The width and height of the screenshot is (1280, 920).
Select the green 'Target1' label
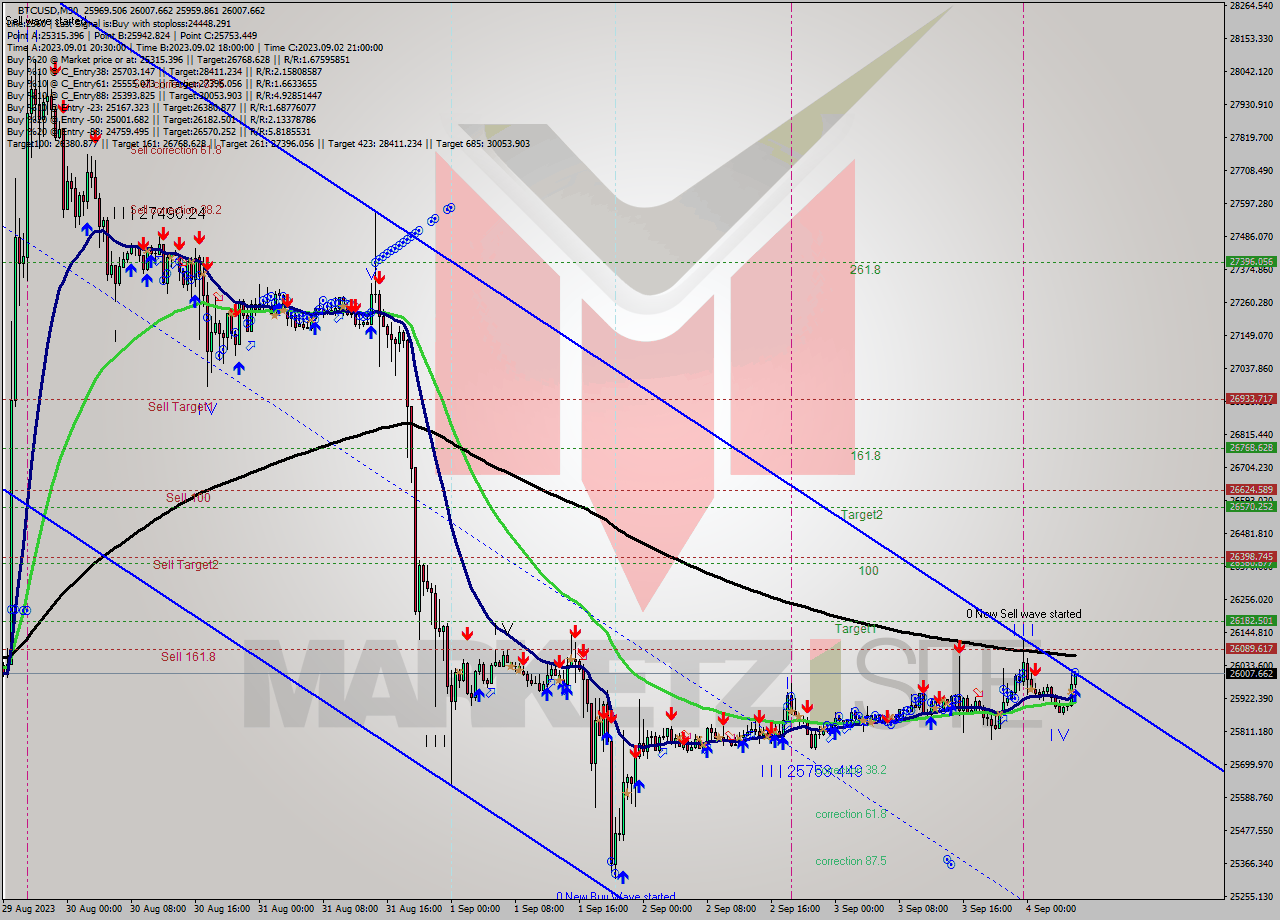point(856,628)
